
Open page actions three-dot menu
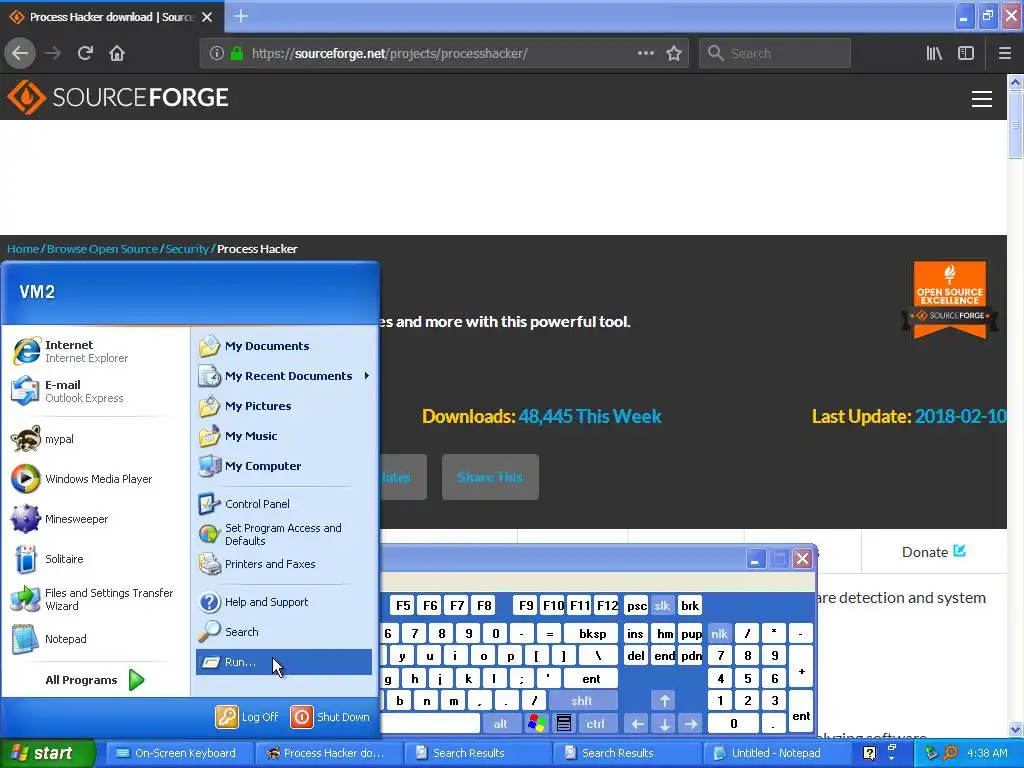click(x=645, y=53)
